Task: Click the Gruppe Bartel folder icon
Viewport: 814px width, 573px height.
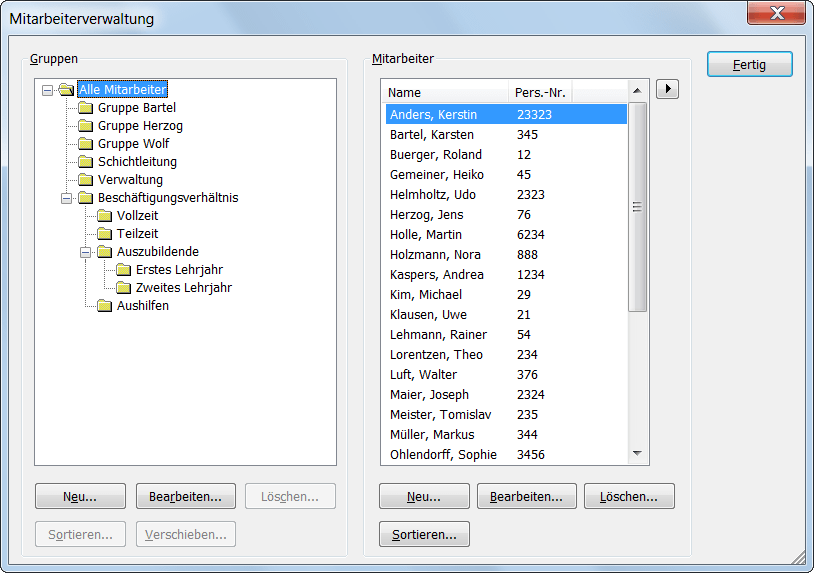Action: coord(85,108)
